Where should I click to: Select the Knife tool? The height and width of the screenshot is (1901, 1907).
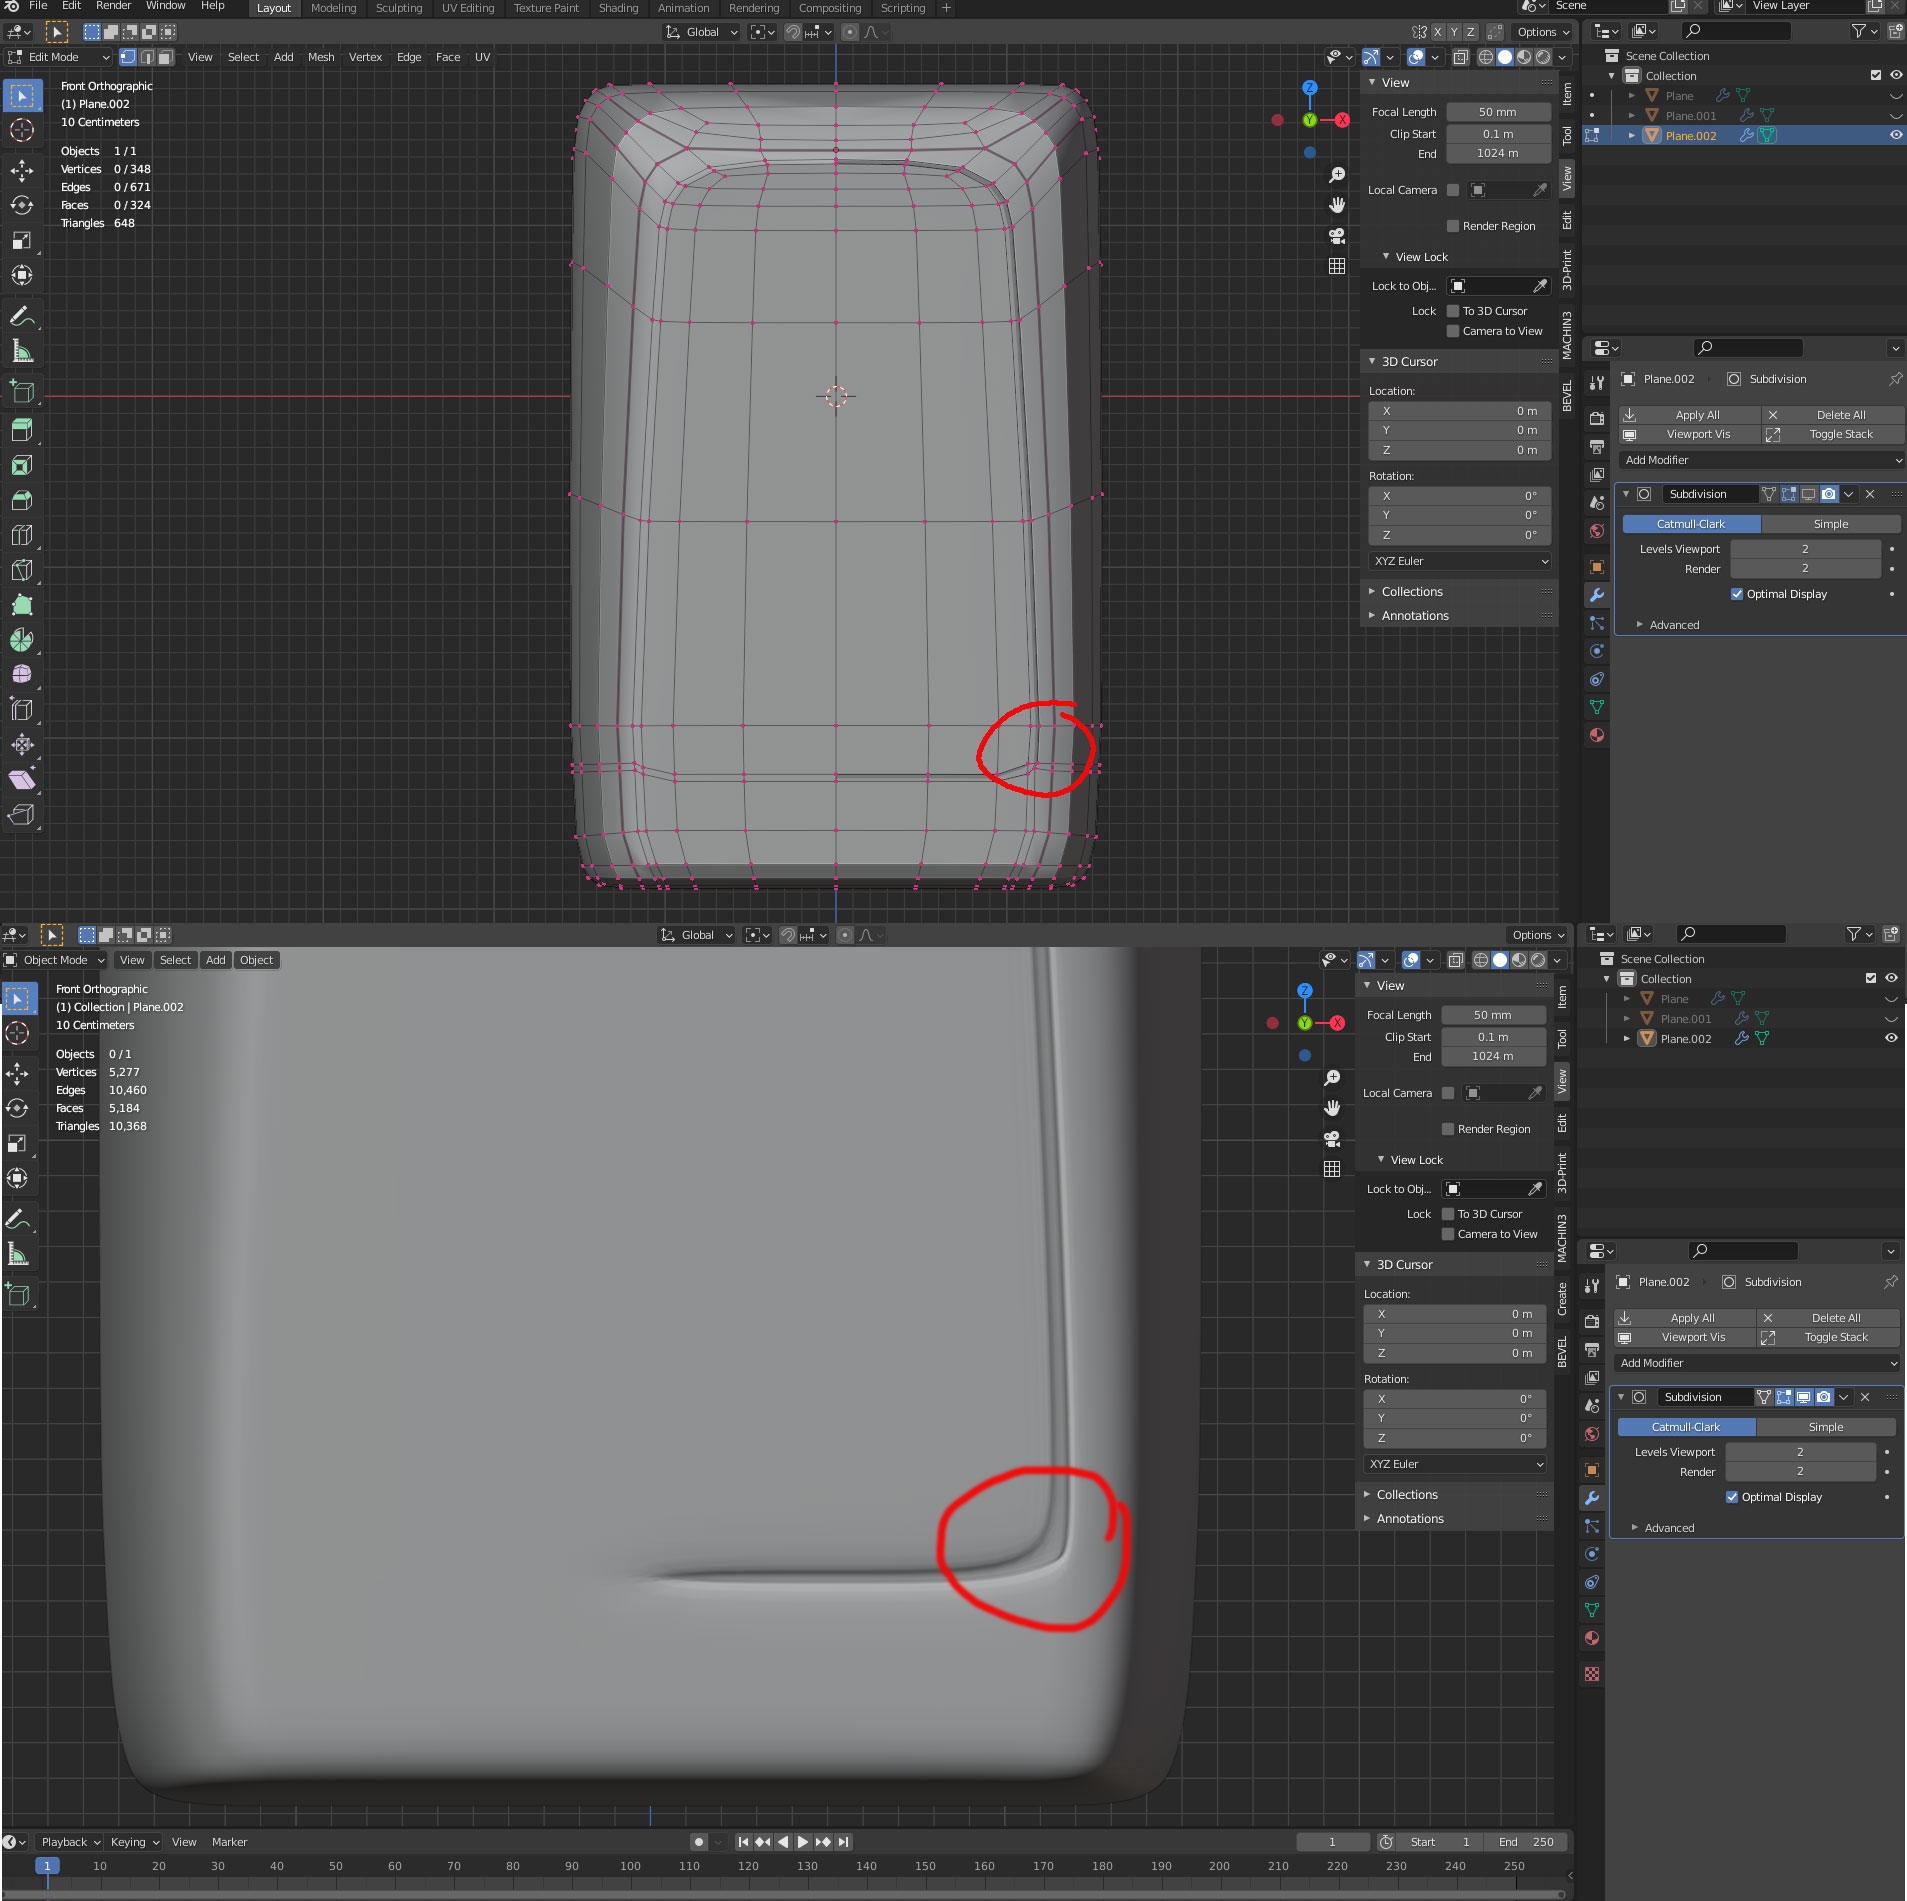tap(21, 570)
